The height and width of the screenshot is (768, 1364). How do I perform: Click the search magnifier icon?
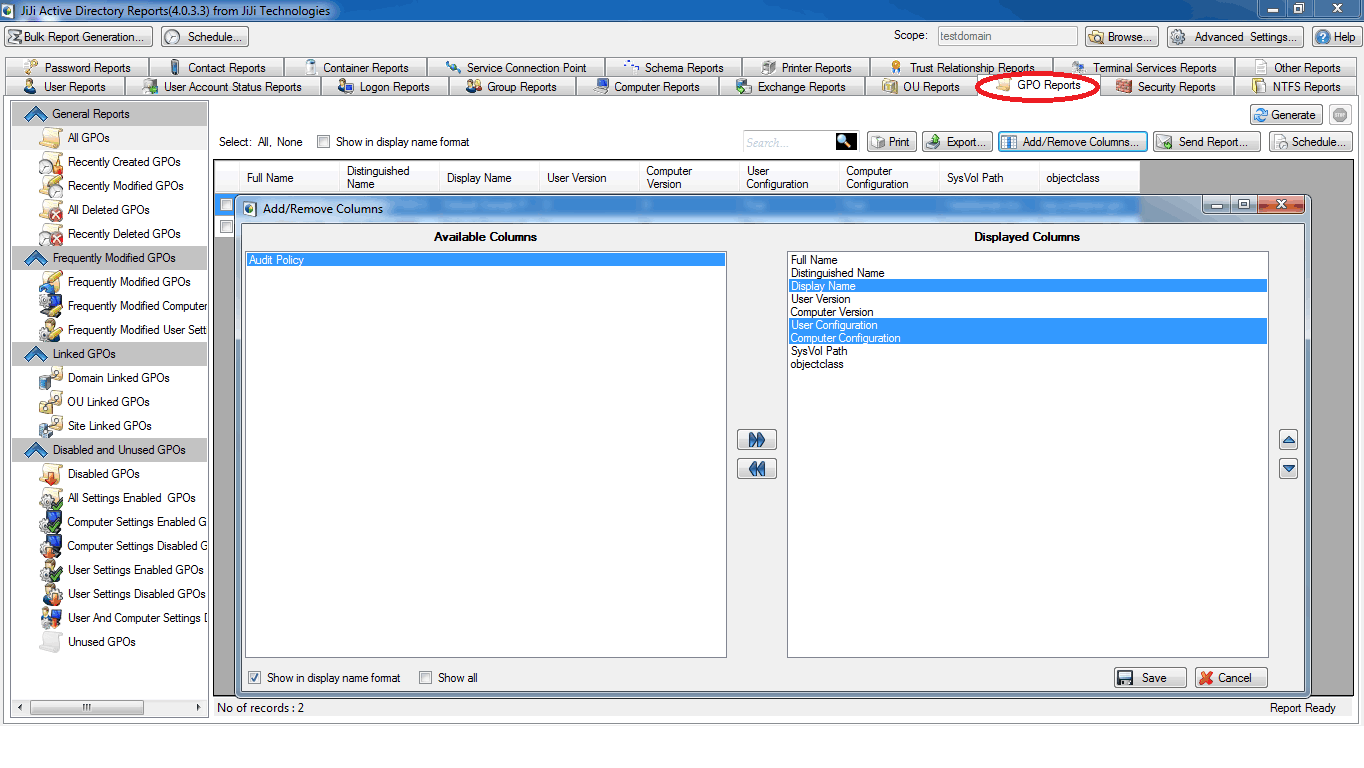pyautogui.click(x=847, y=142)
